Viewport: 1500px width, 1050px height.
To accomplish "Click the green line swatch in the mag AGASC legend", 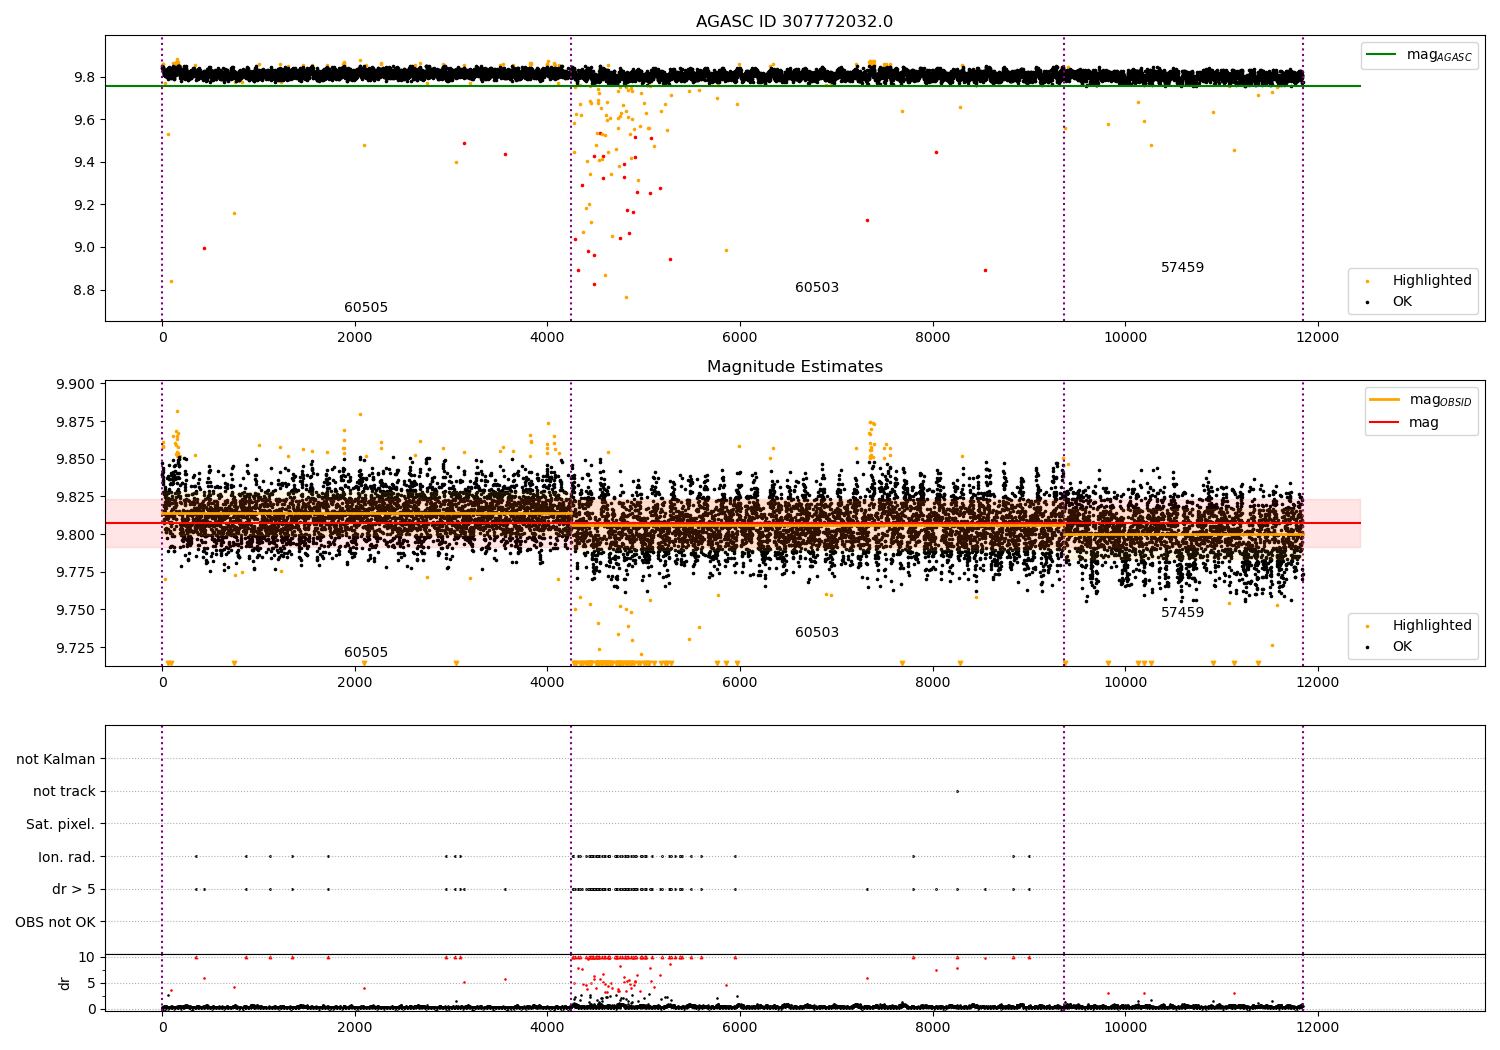I will pos(1381,55).
